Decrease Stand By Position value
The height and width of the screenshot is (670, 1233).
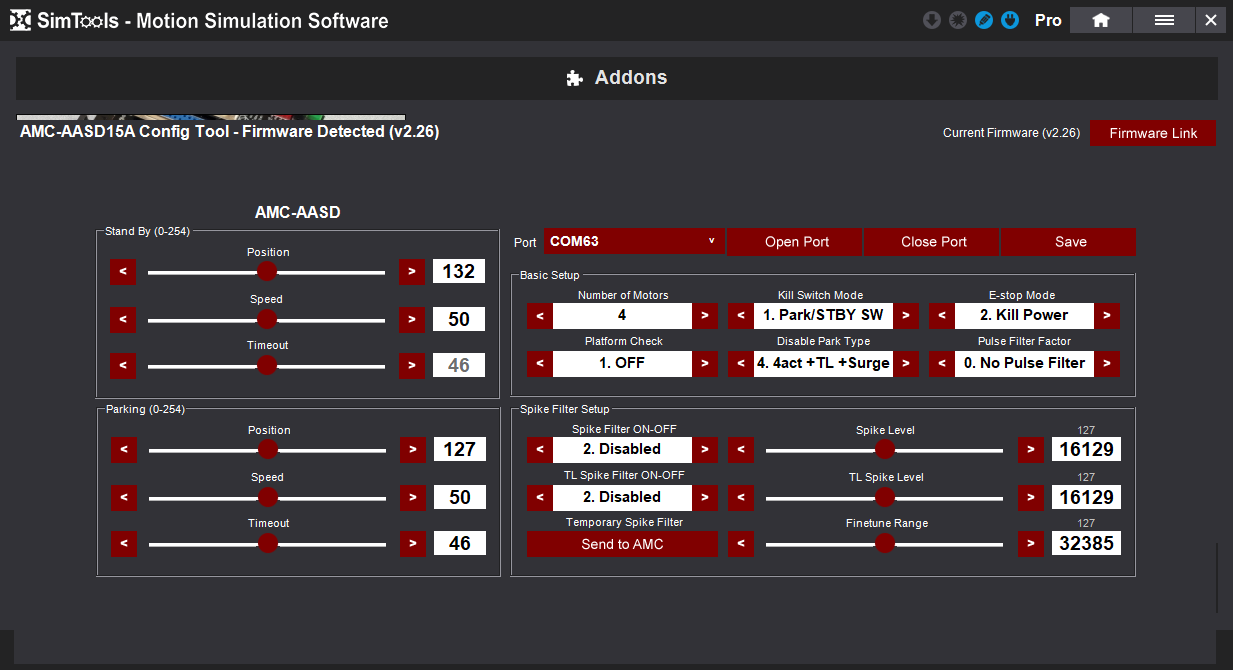tap(122, 272)
